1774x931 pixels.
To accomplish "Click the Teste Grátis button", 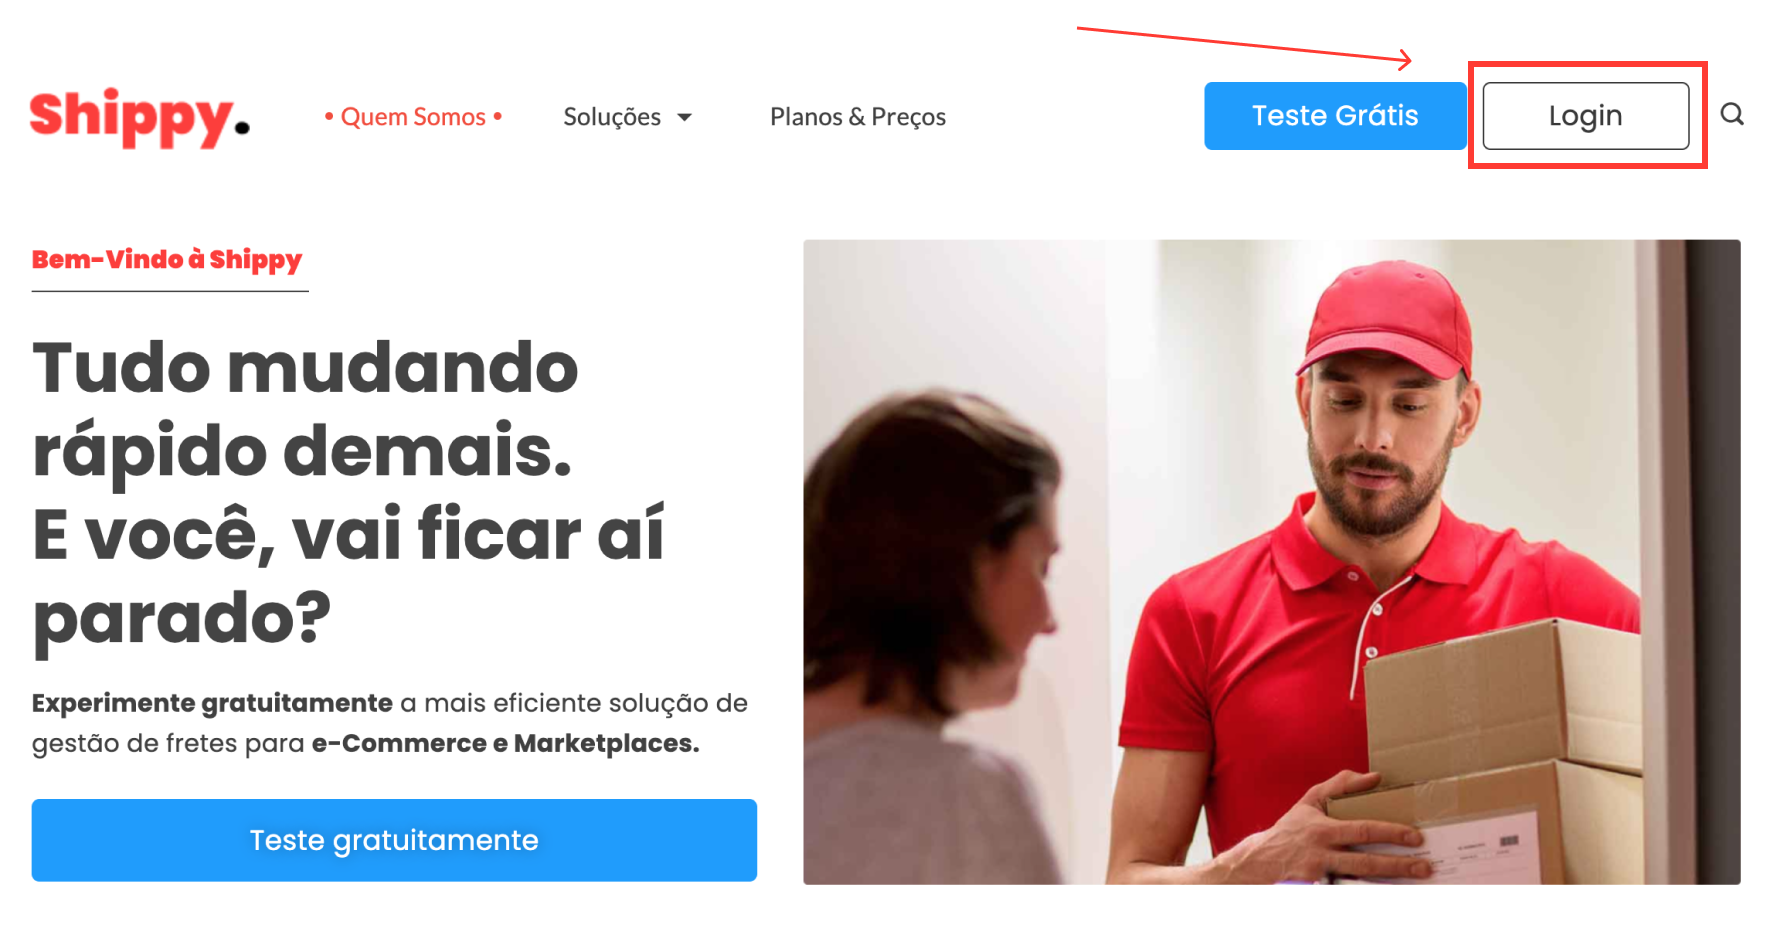I will pos(1335,116).
